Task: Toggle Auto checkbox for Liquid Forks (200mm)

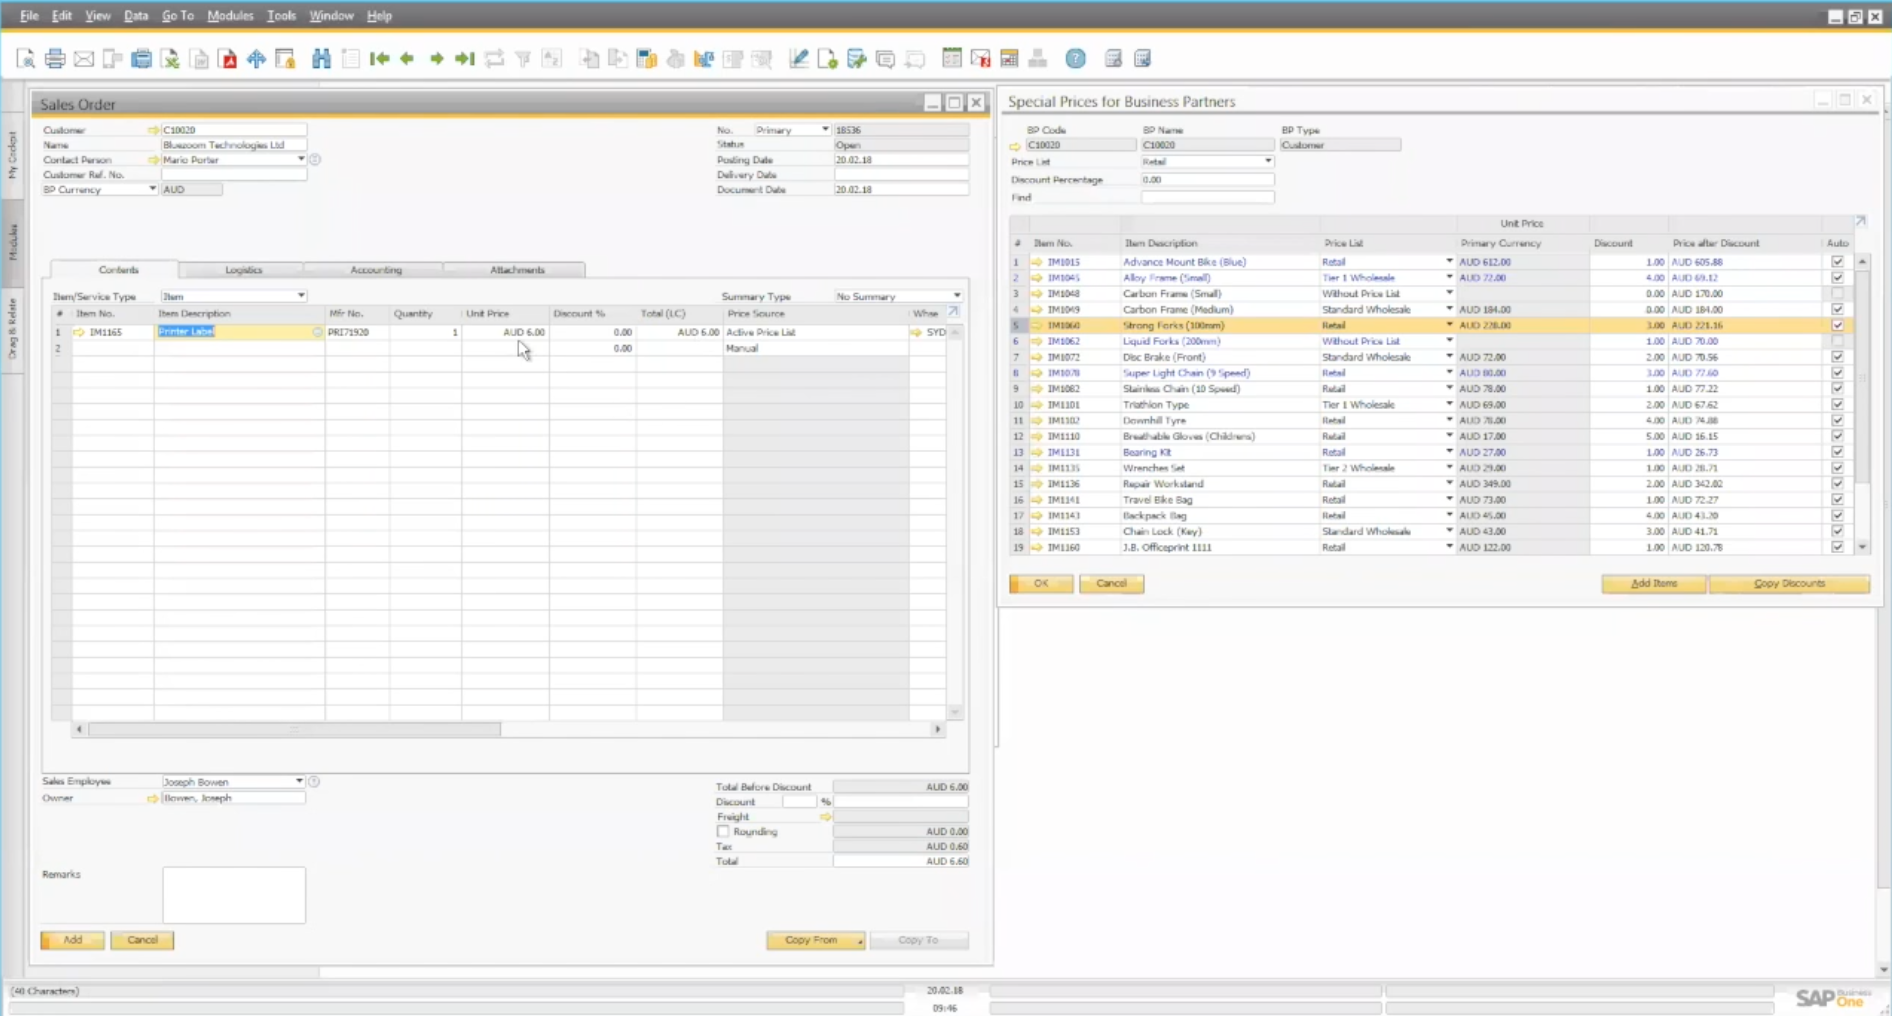Action: click(1837, 341)
